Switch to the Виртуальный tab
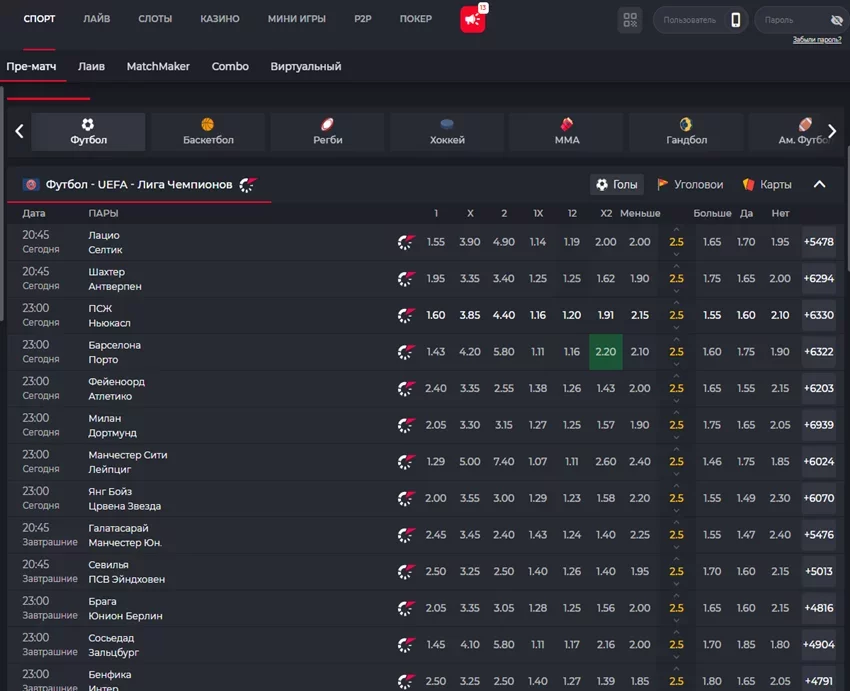This screenshot has height=691, width=850. [306, 67]
